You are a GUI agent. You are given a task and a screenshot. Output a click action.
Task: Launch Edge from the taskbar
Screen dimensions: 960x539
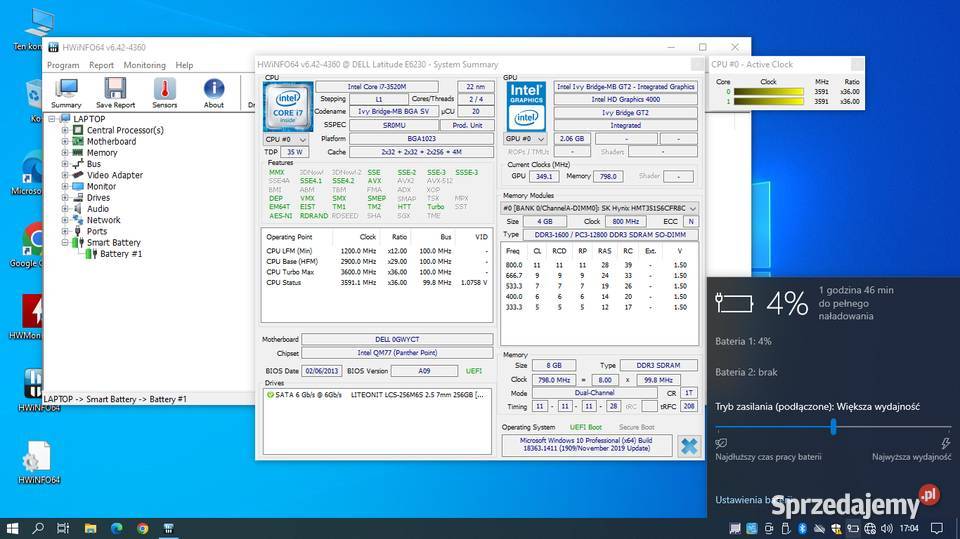coord(116,528)
